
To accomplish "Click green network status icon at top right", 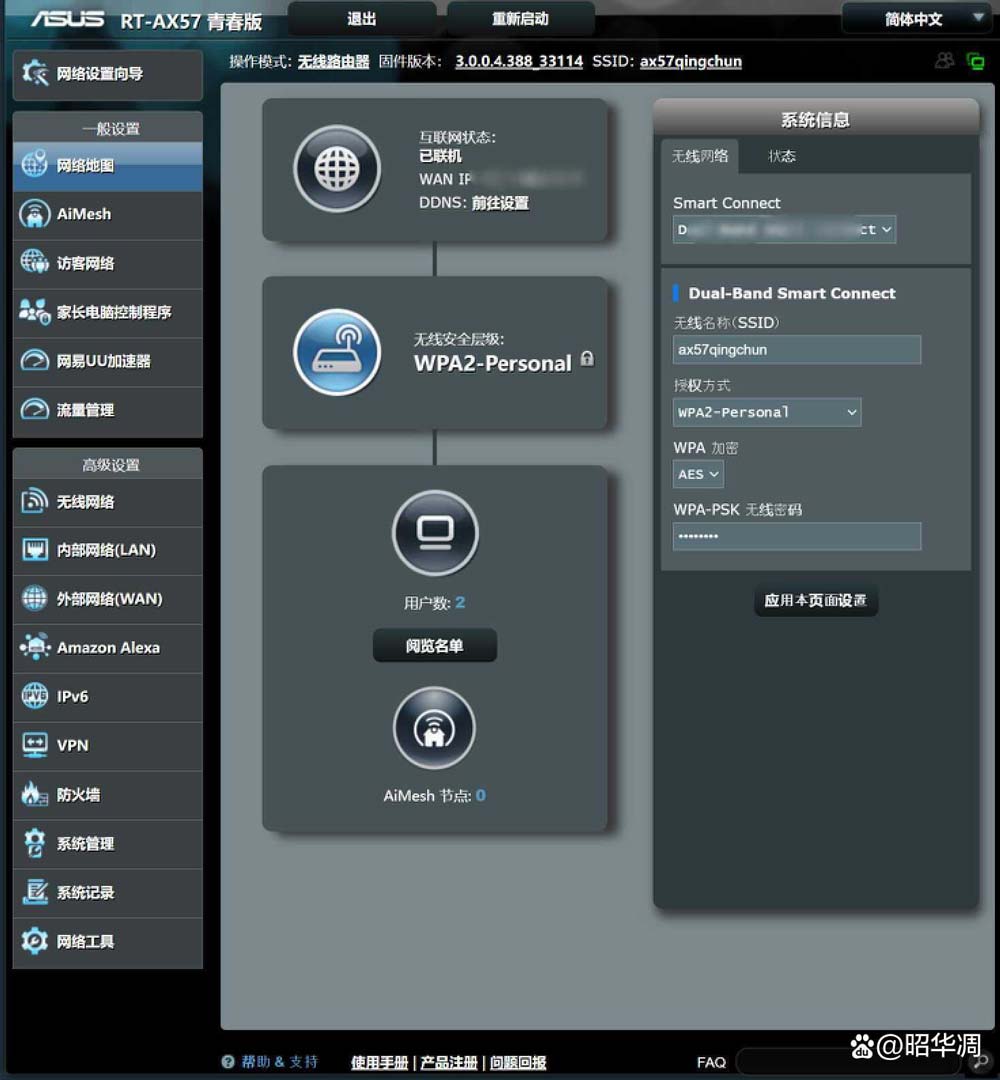I will pos(975,62).
